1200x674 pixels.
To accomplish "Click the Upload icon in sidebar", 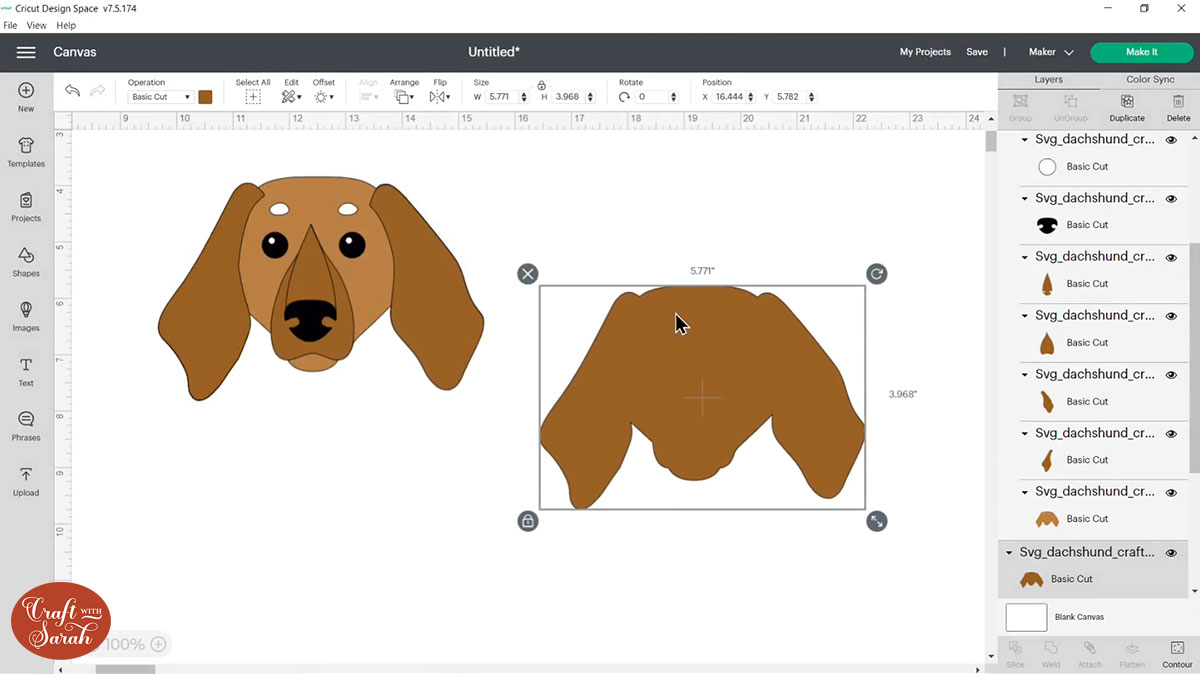I will 26,481.
